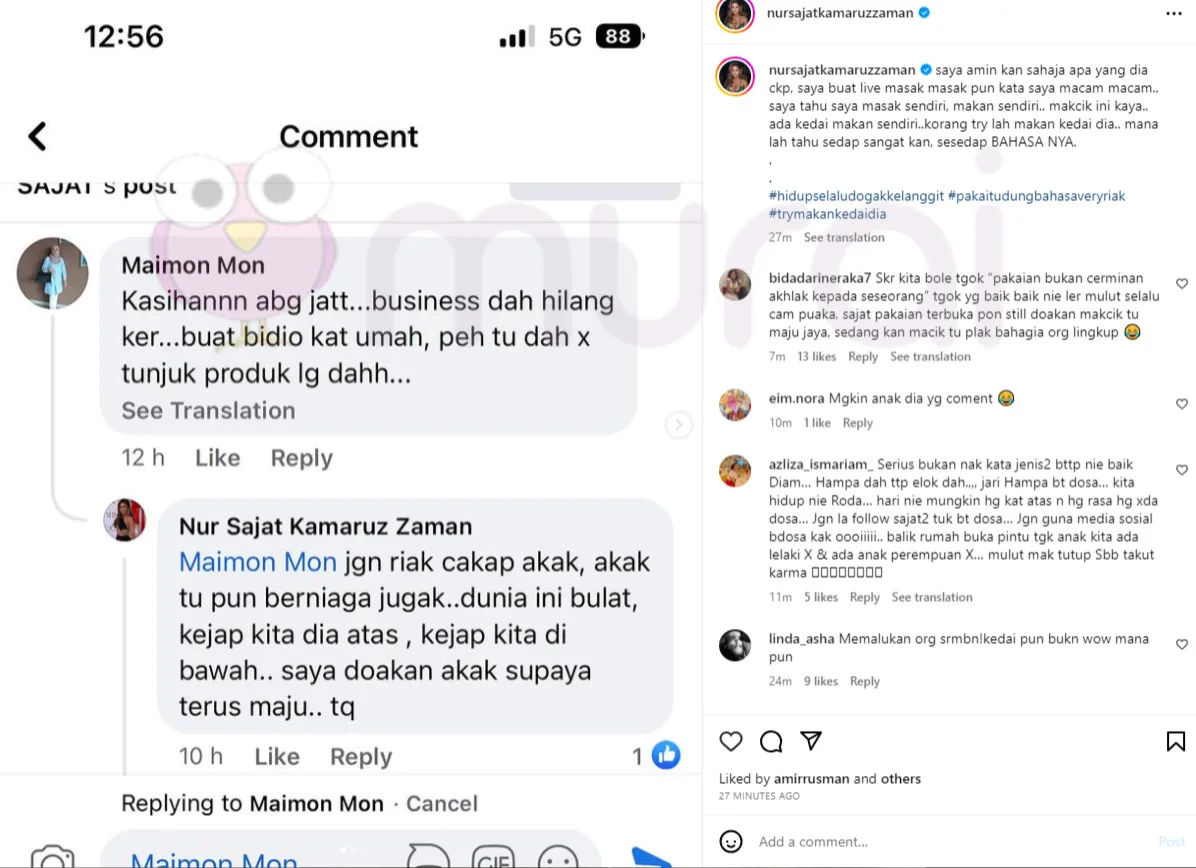Viewport: 1196px width, 868px height.
Task: Open nursajatkamaruzzaman profile picture in header
Action: click(x=735, y=14)
